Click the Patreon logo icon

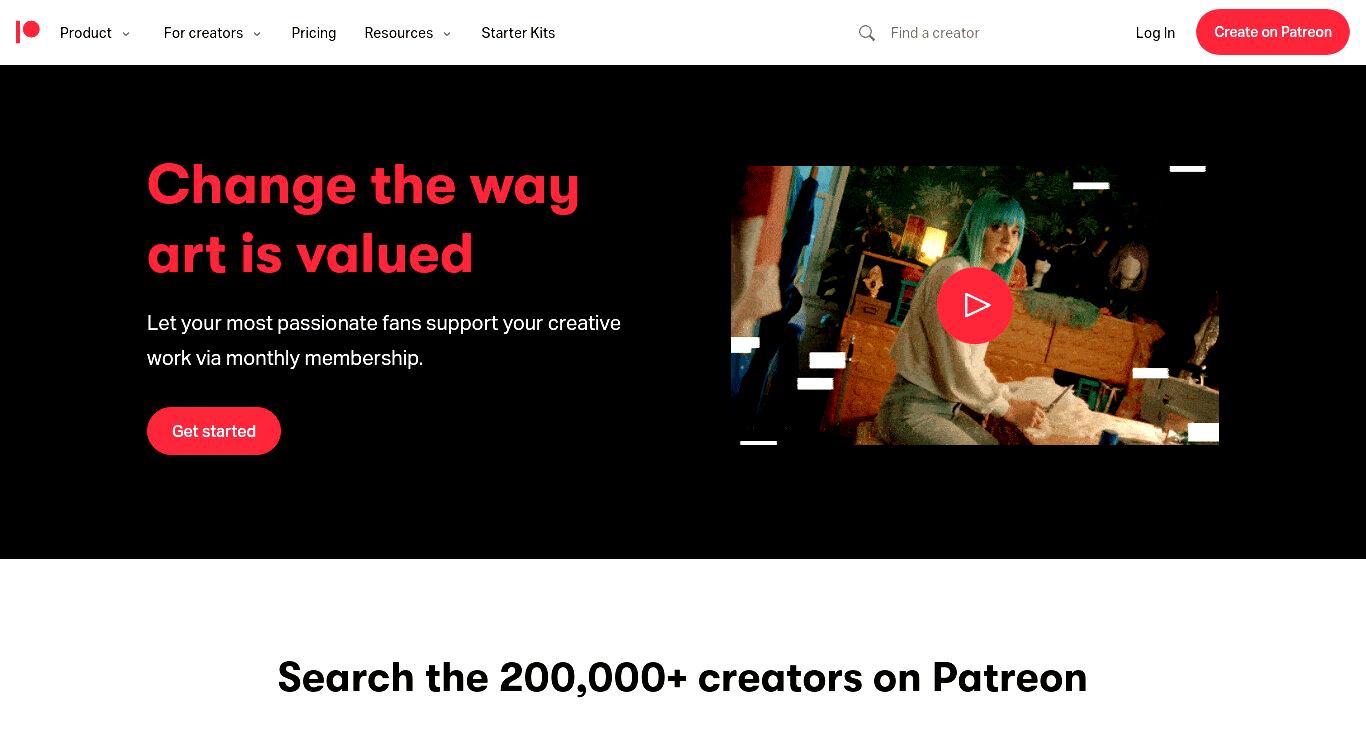(x=28, y=32)
